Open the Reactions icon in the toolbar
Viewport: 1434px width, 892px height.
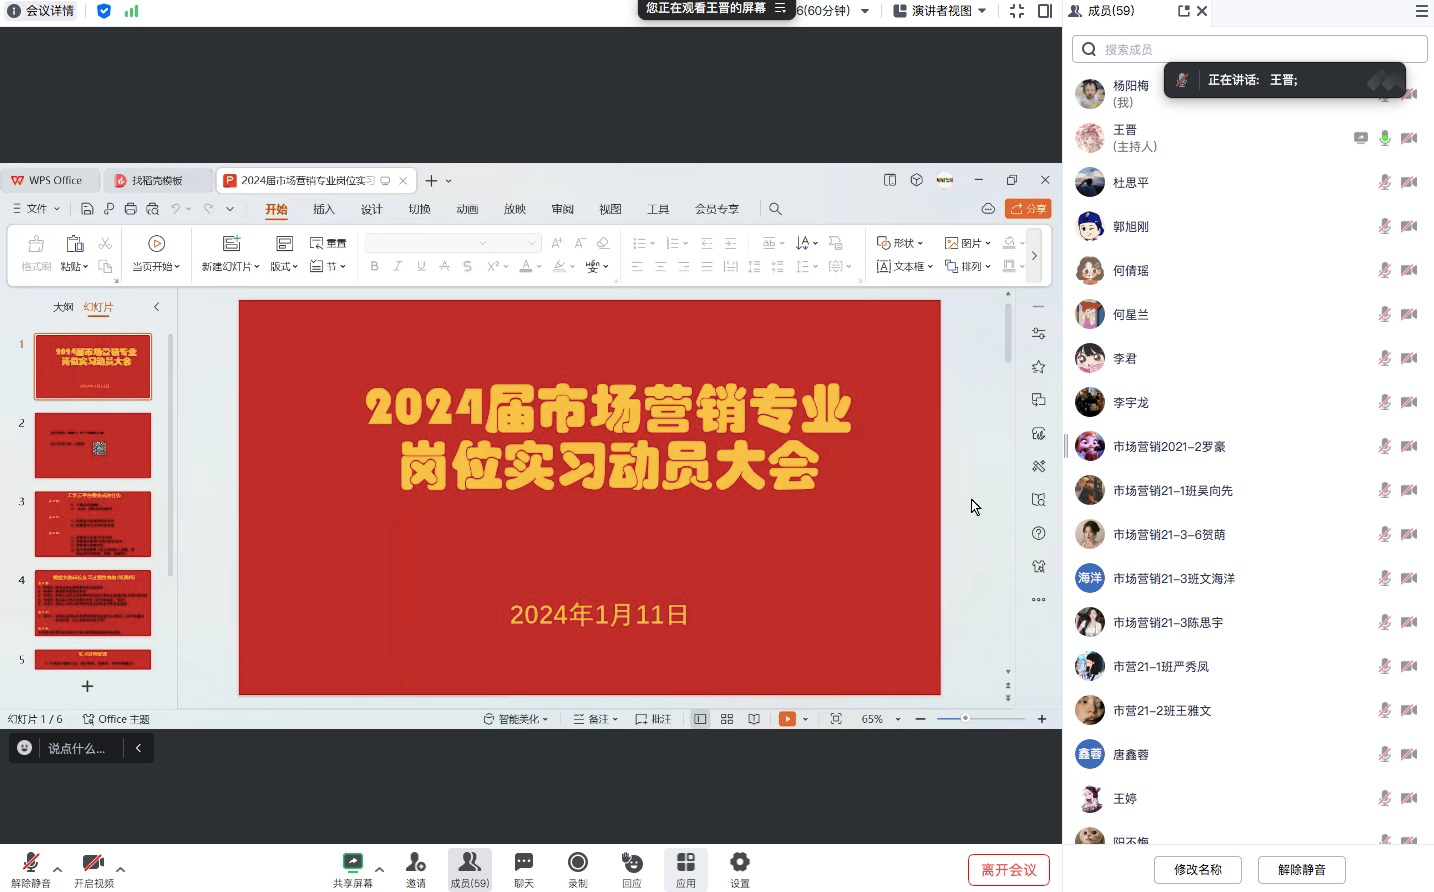pyautogui.click(x=632, y=863)
